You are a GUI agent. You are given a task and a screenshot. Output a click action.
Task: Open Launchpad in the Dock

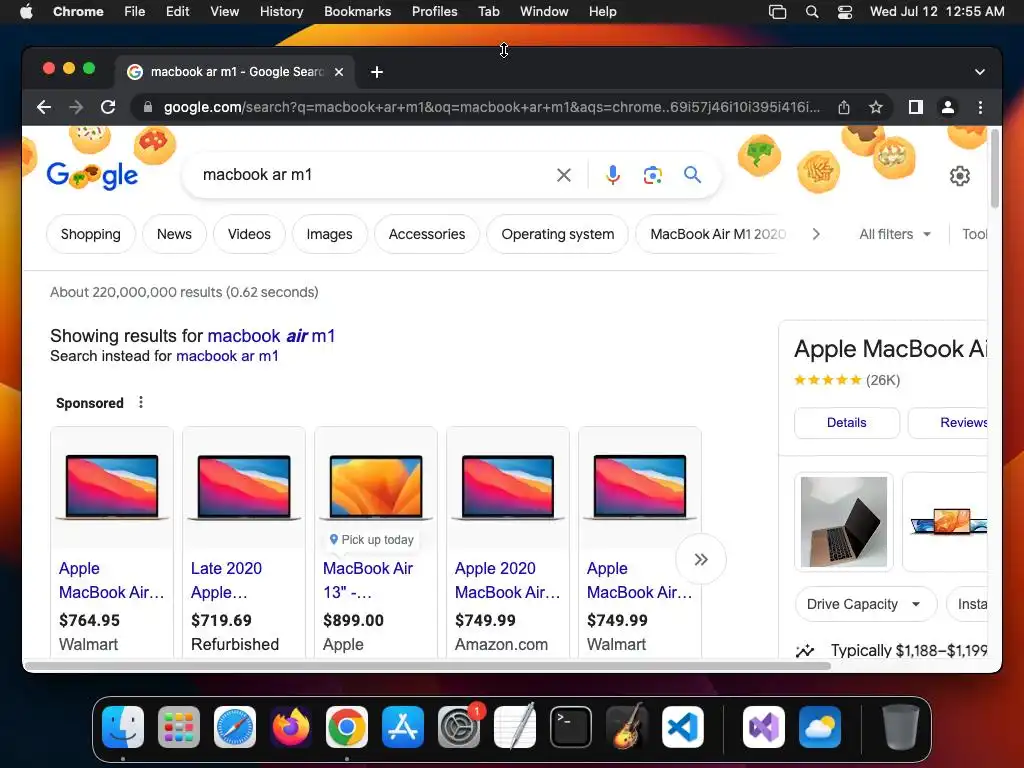[x=179, y=727]
